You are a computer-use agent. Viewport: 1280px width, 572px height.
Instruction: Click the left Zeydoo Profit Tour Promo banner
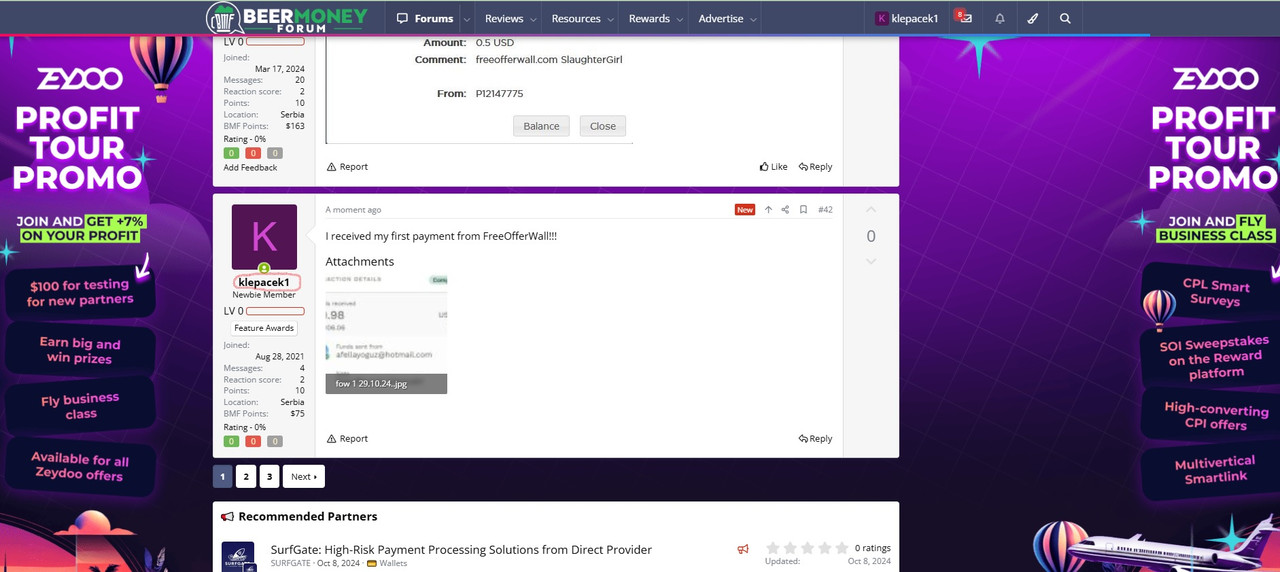80,304
